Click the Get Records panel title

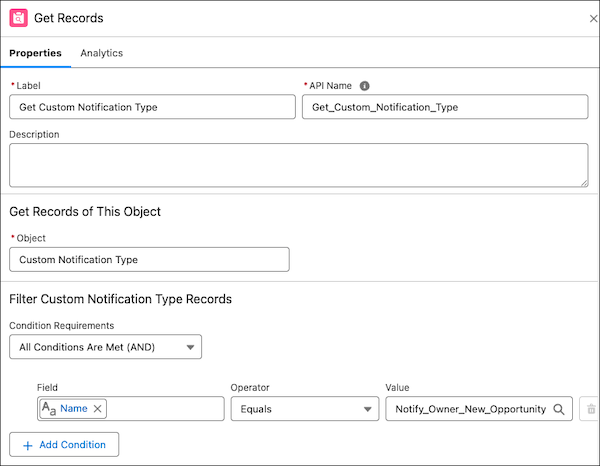(x=68, y=18)
